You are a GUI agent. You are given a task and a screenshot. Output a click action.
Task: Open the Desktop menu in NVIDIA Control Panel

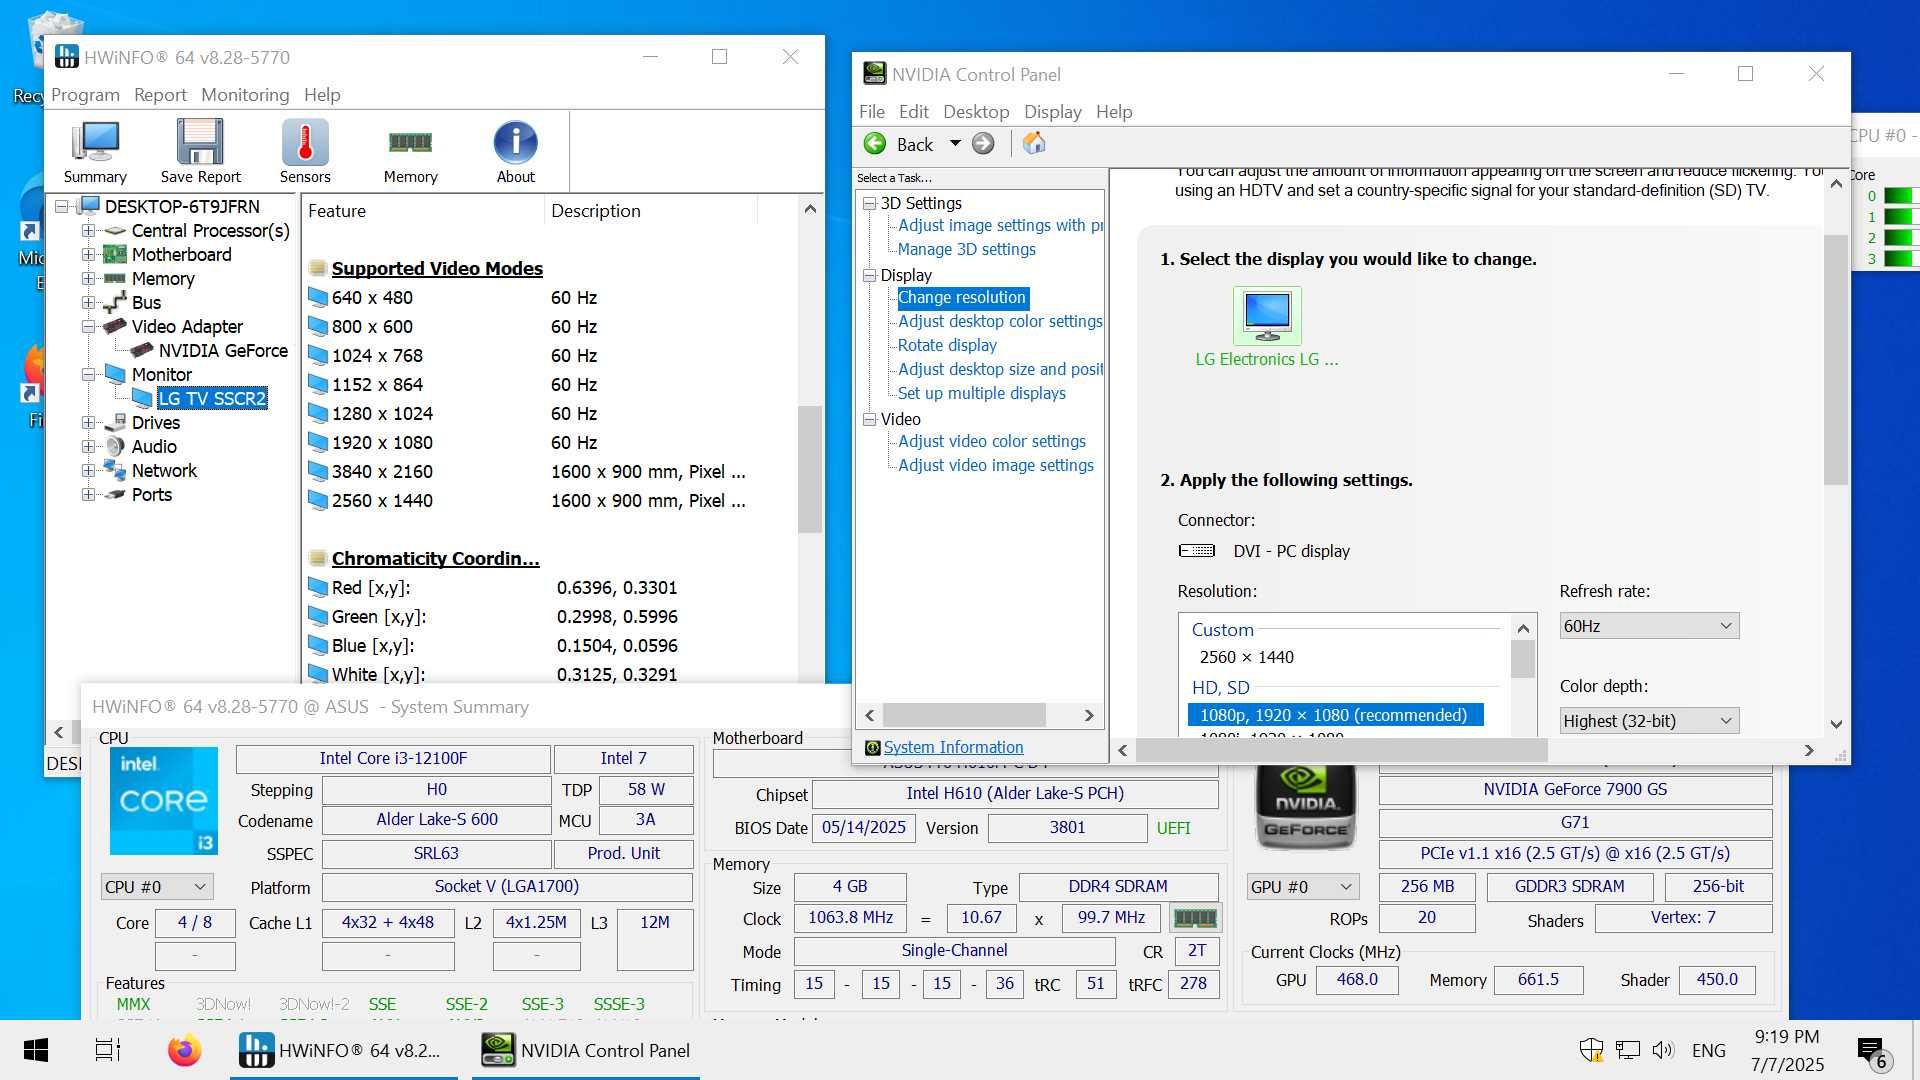(x=975, y=112)
